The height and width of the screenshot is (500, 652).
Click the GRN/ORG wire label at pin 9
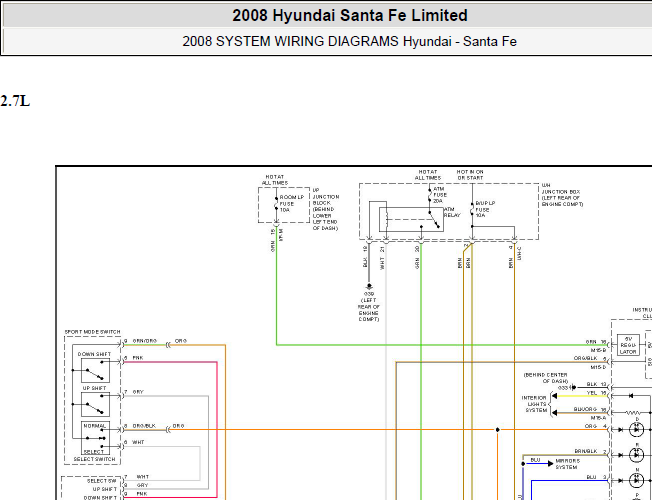(x=144, y=341)
